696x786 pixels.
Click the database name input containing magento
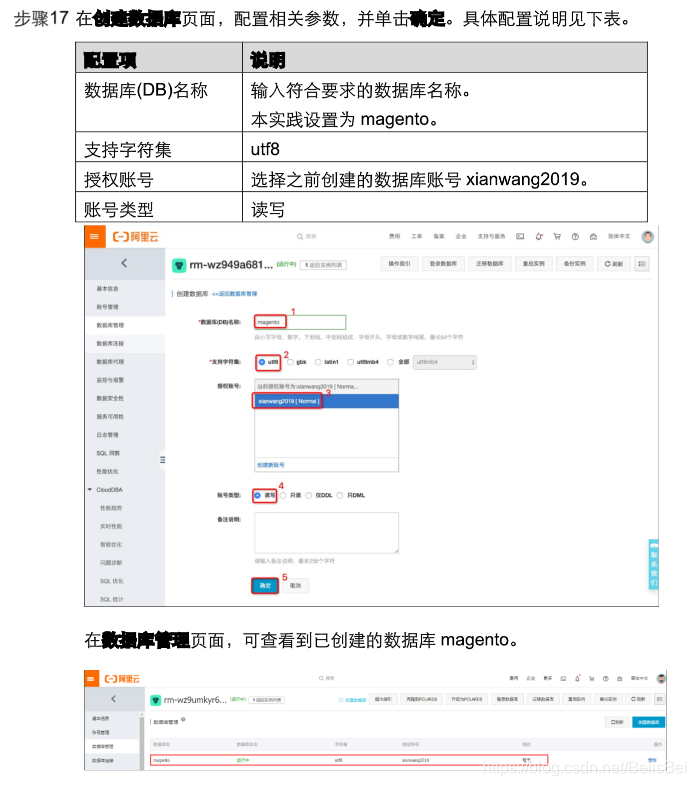point(300,322)
